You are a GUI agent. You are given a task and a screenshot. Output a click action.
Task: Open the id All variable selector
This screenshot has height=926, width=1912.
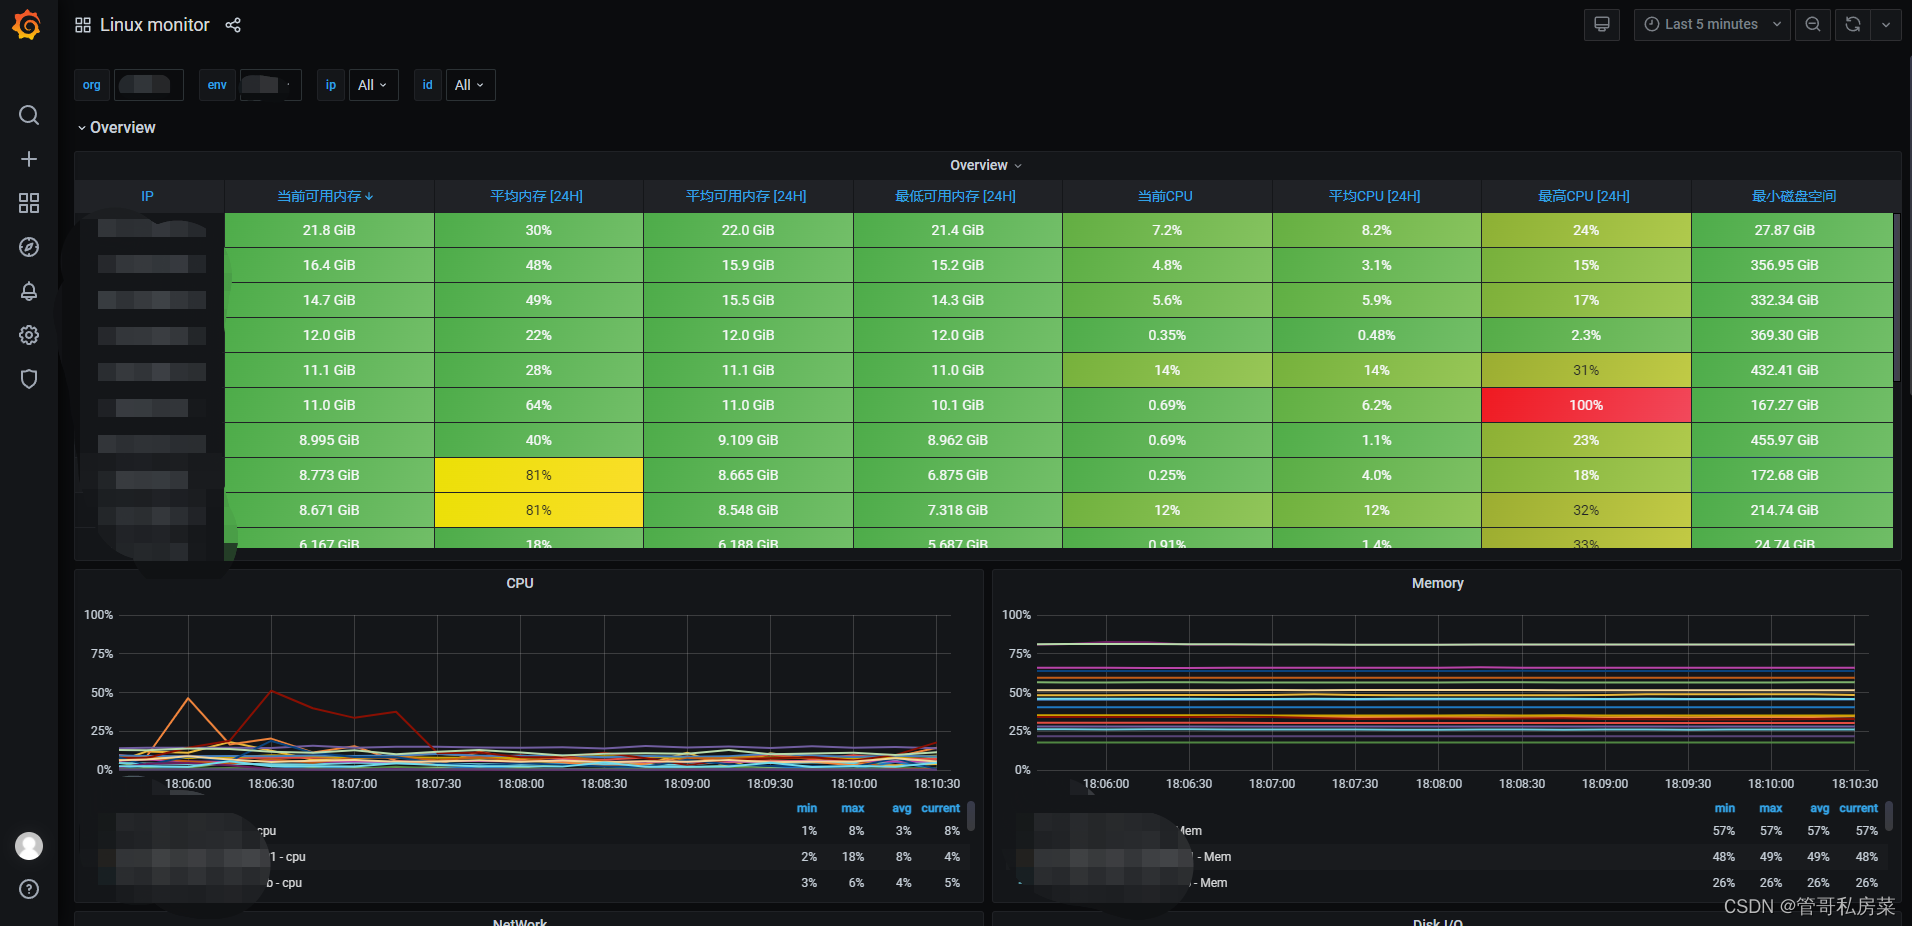coord(468,85)
